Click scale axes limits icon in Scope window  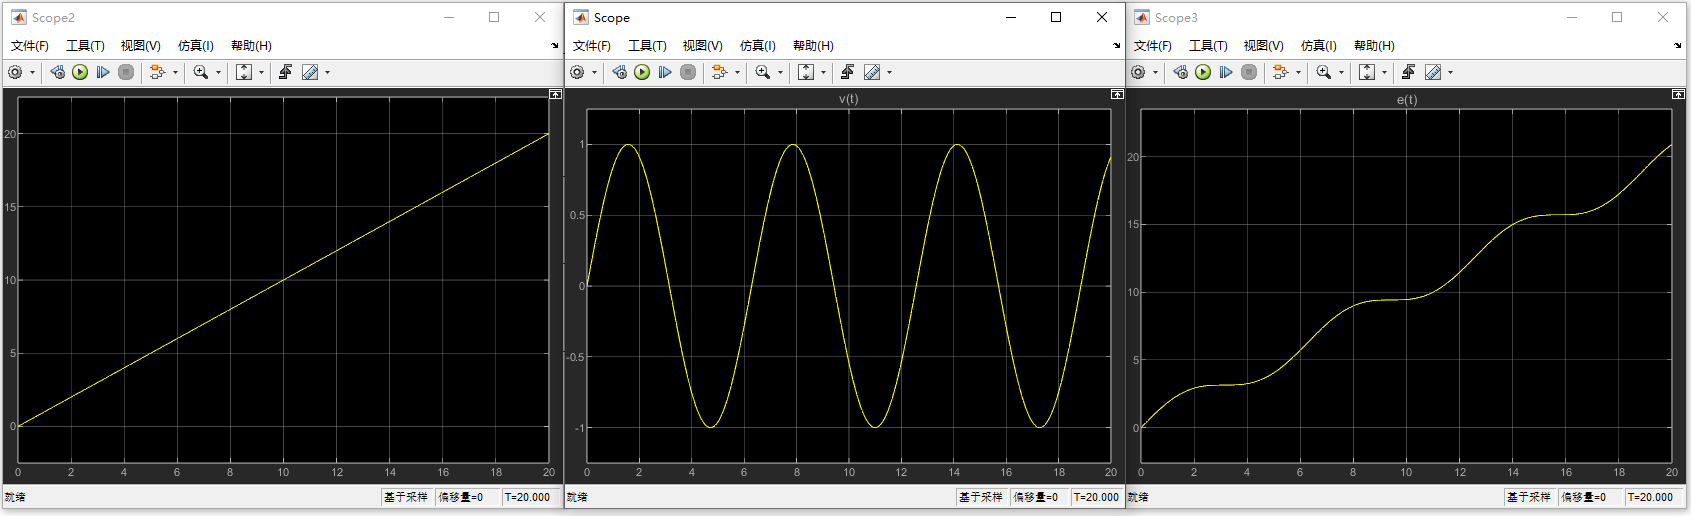pos(806,72)
